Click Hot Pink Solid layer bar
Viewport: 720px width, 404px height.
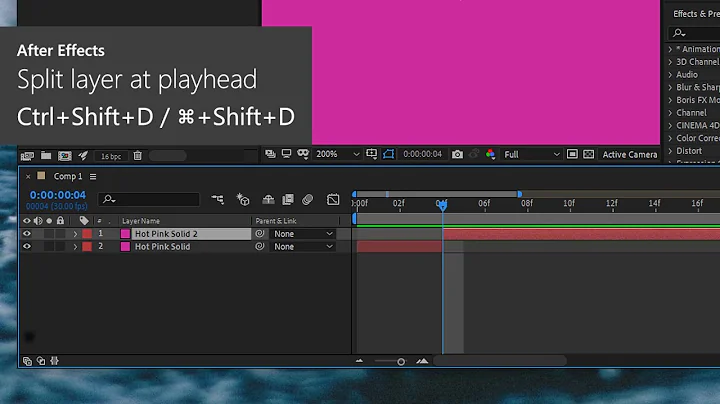point(399,247)
